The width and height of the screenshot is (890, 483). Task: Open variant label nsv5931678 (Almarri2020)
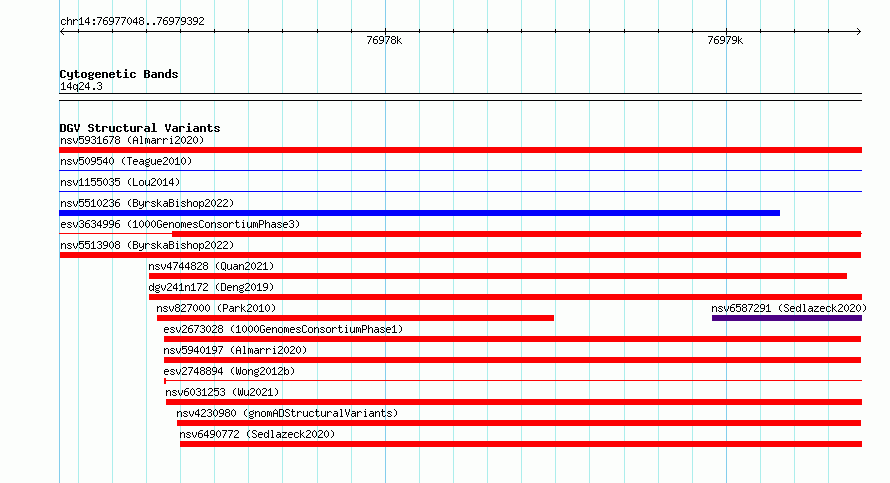coord(132,140)
